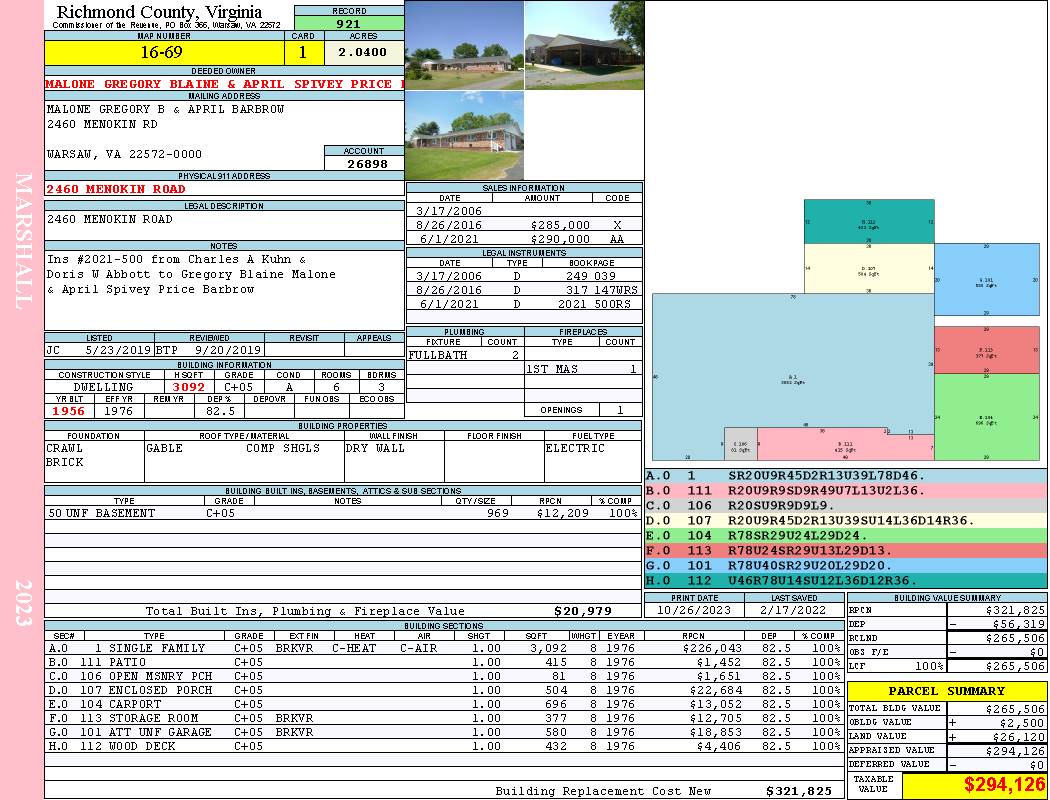Select the 6/1/2021 $290,000 sale row
This screenshot has height=800, width=1050.
(524, 240)
